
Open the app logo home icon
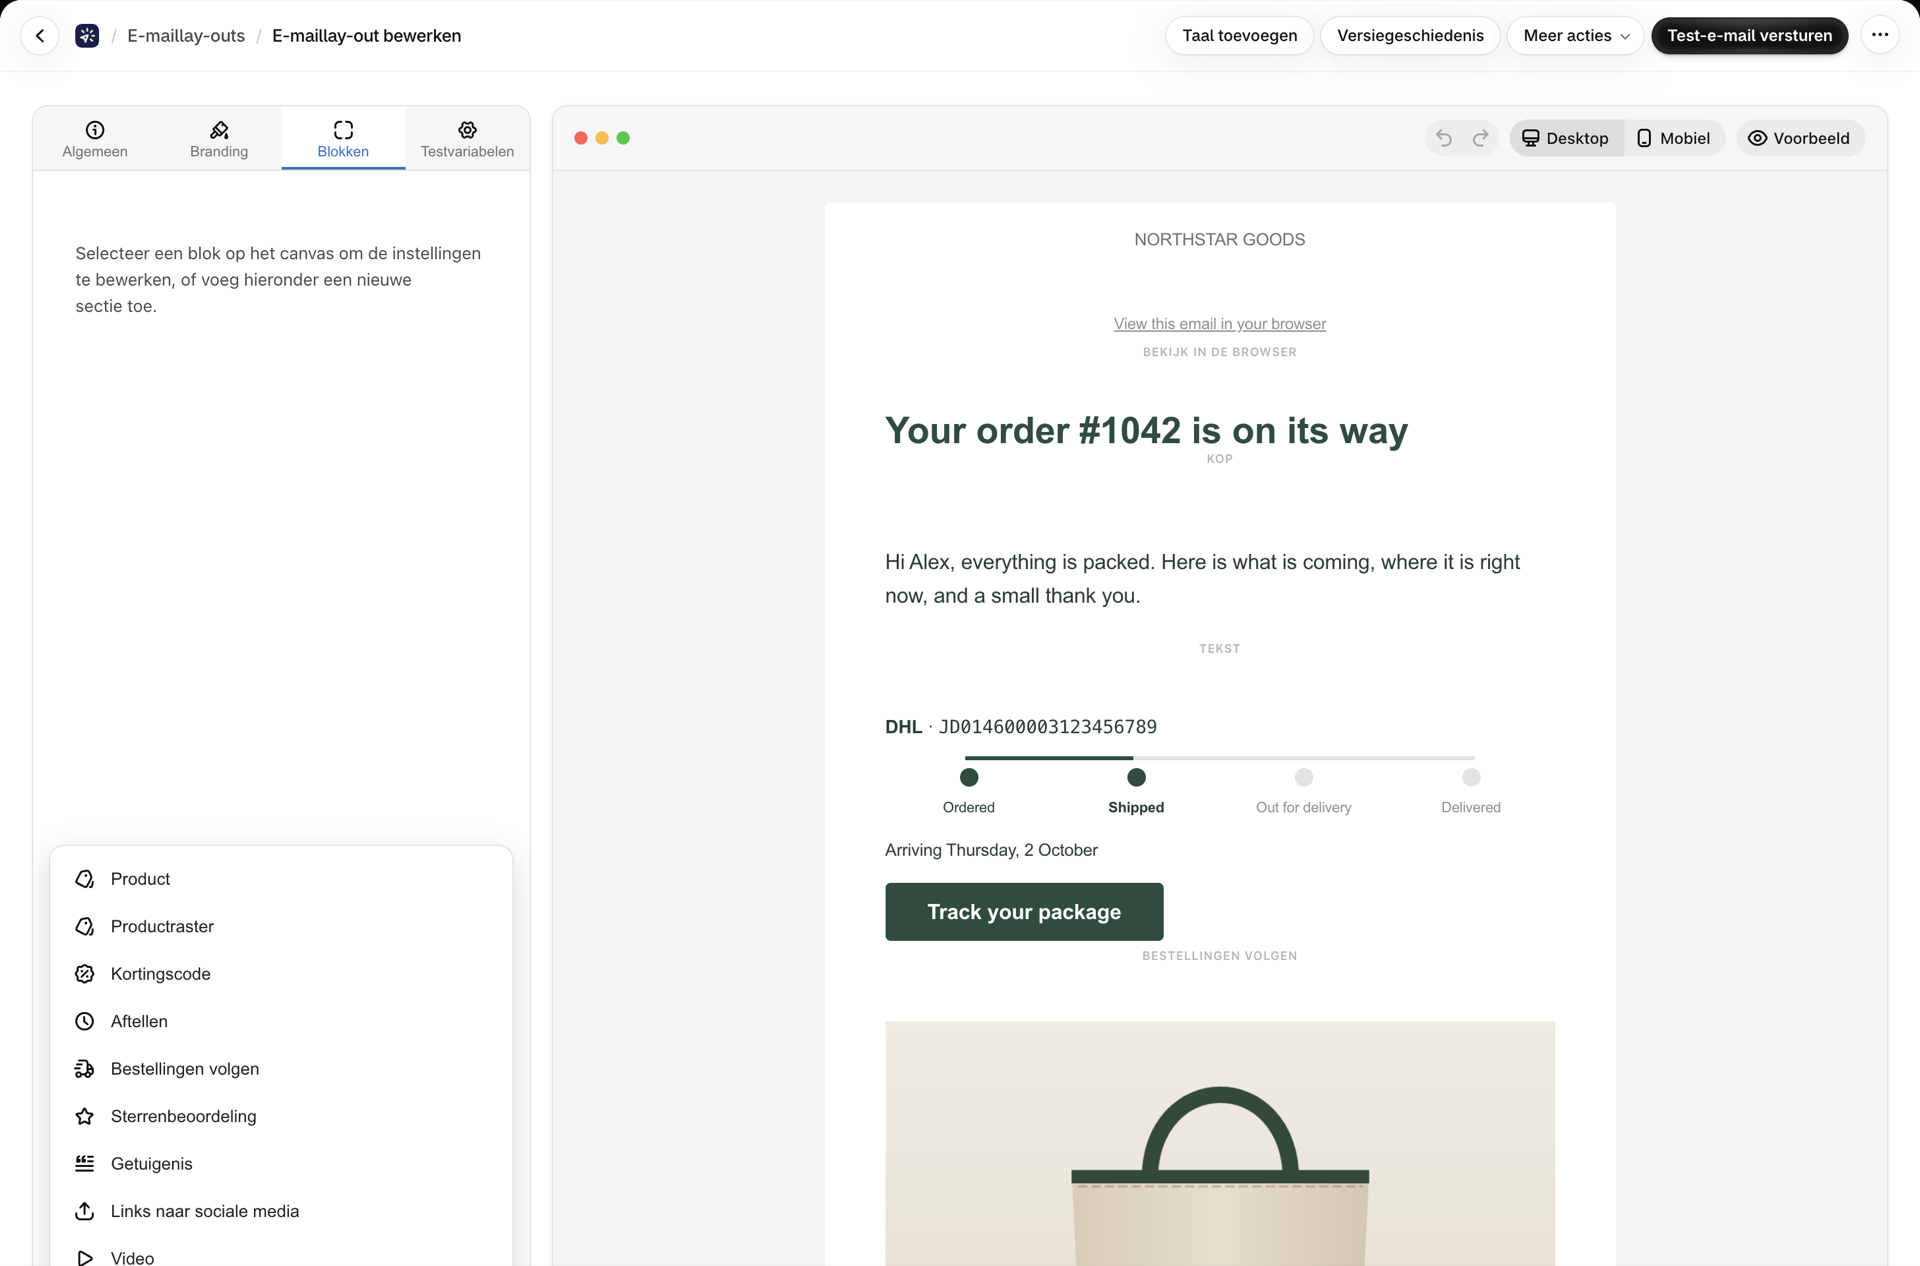click(87, 36)
